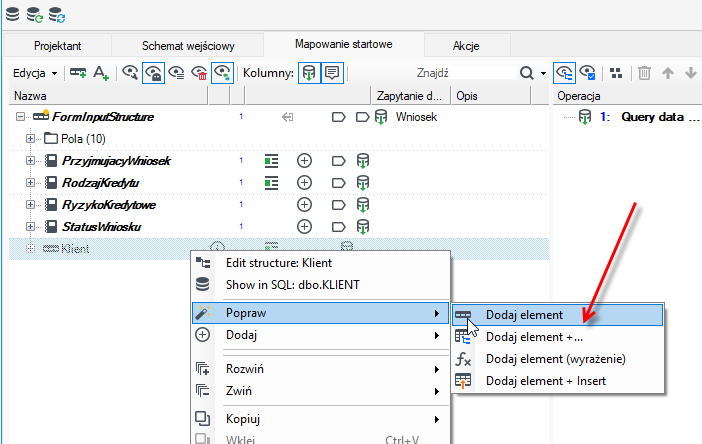The image size is (702, 444).
Task: Toggle the eye with tree structure button
Action: pos(564,73)
